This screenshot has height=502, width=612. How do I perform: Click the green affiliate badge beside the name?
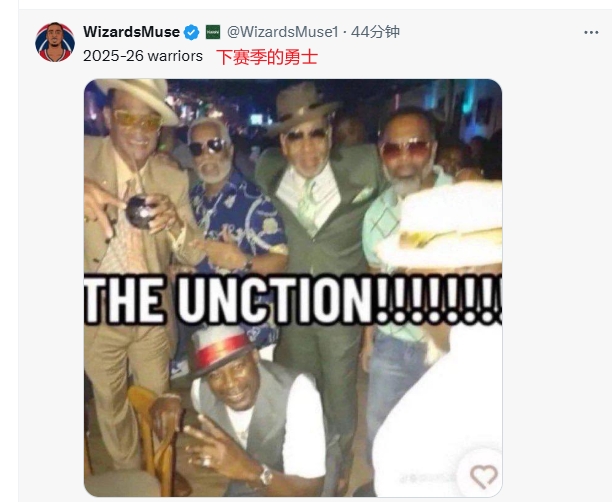[213, 32]
